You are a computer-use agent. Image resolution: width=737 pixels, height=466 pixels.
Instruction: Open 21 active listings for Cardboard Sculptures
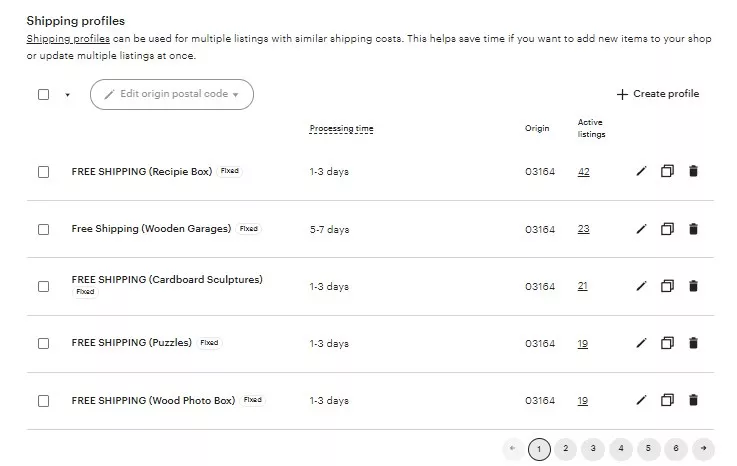583,286
